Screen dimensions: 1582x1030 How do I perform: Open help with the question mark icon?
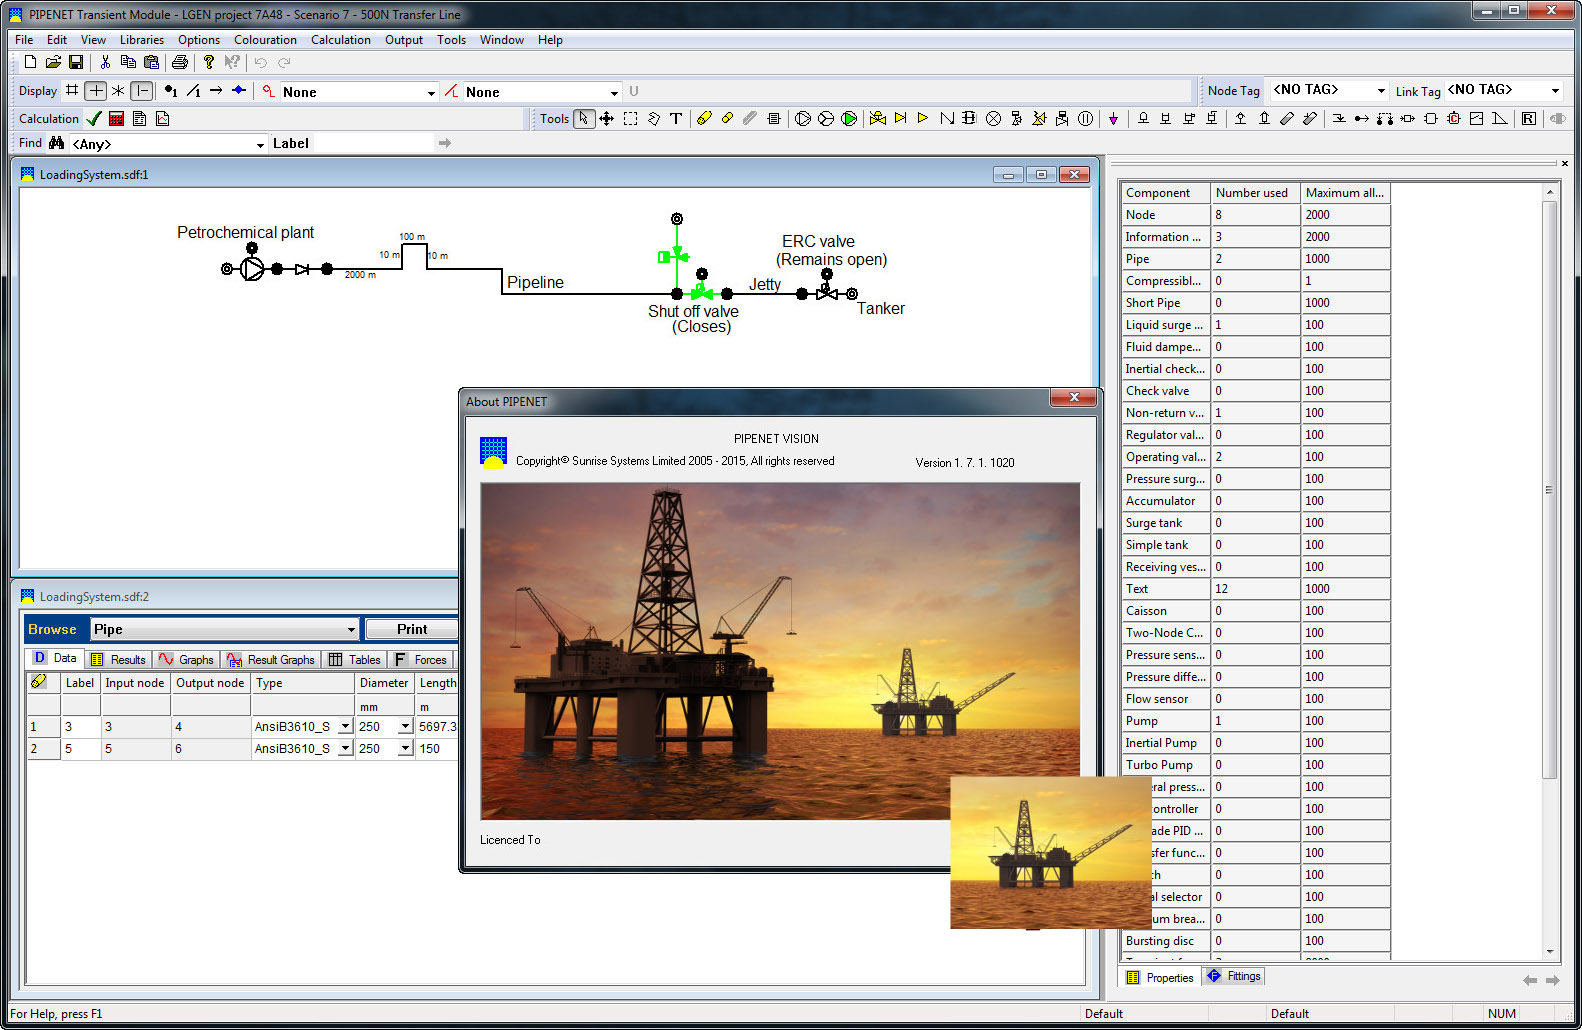coord(208,62)
